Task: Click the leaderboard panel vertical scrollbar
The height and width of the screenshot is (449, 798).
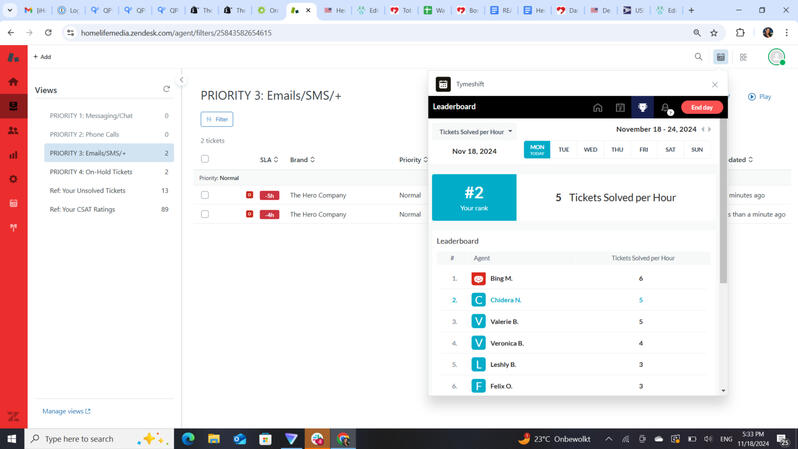Action: (x=723, y=201)
